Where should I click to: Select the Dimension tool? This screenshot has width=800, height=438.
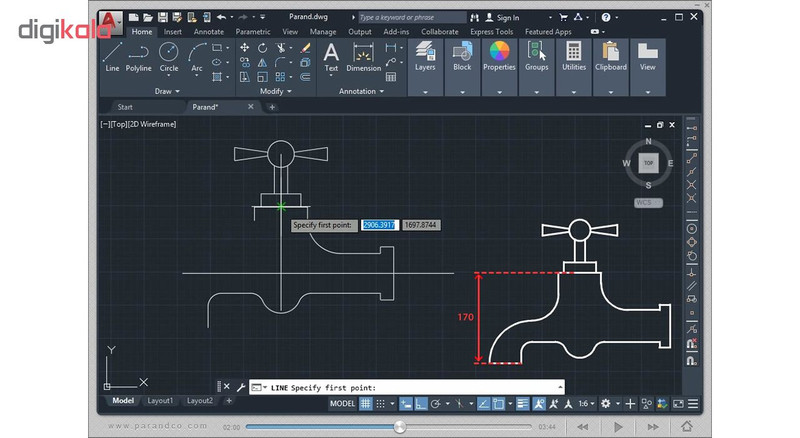363,57
